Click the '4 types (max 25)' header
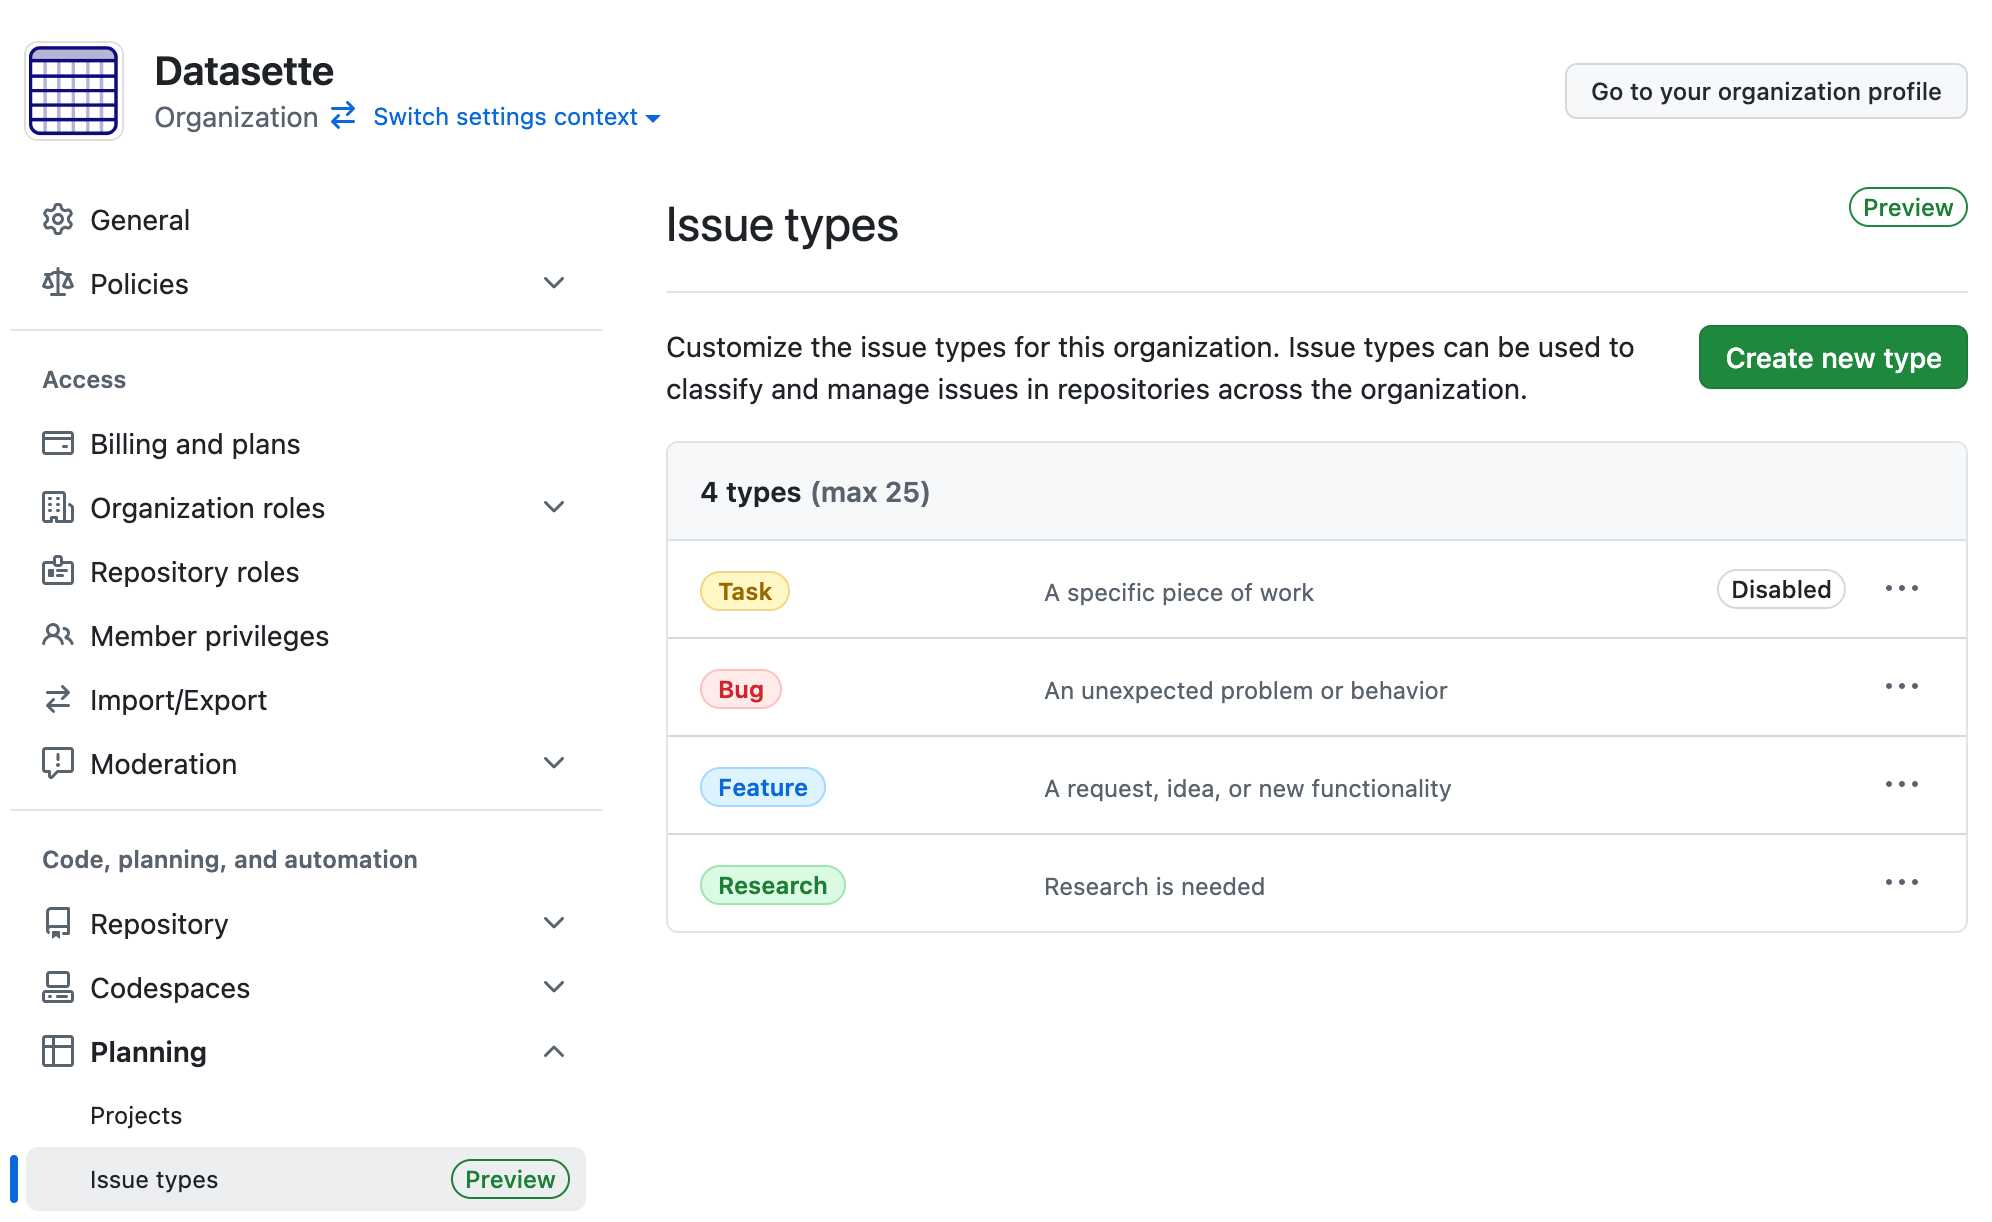1992x1222 pixels. click(815, 492)
